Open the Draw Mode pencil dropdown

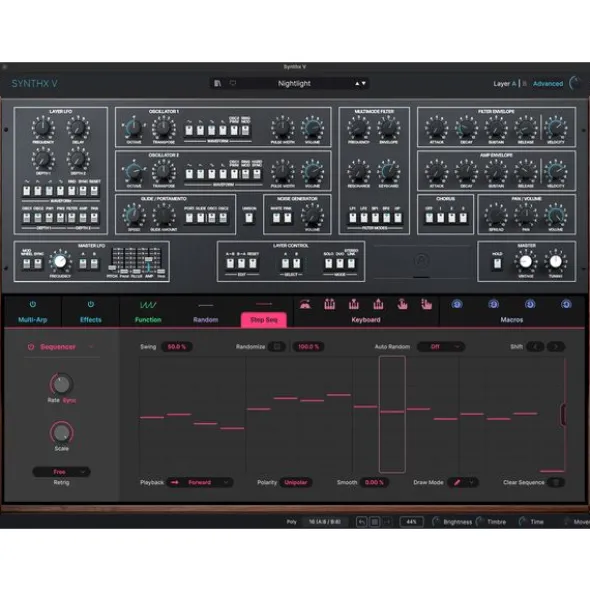tap(463, 482)
